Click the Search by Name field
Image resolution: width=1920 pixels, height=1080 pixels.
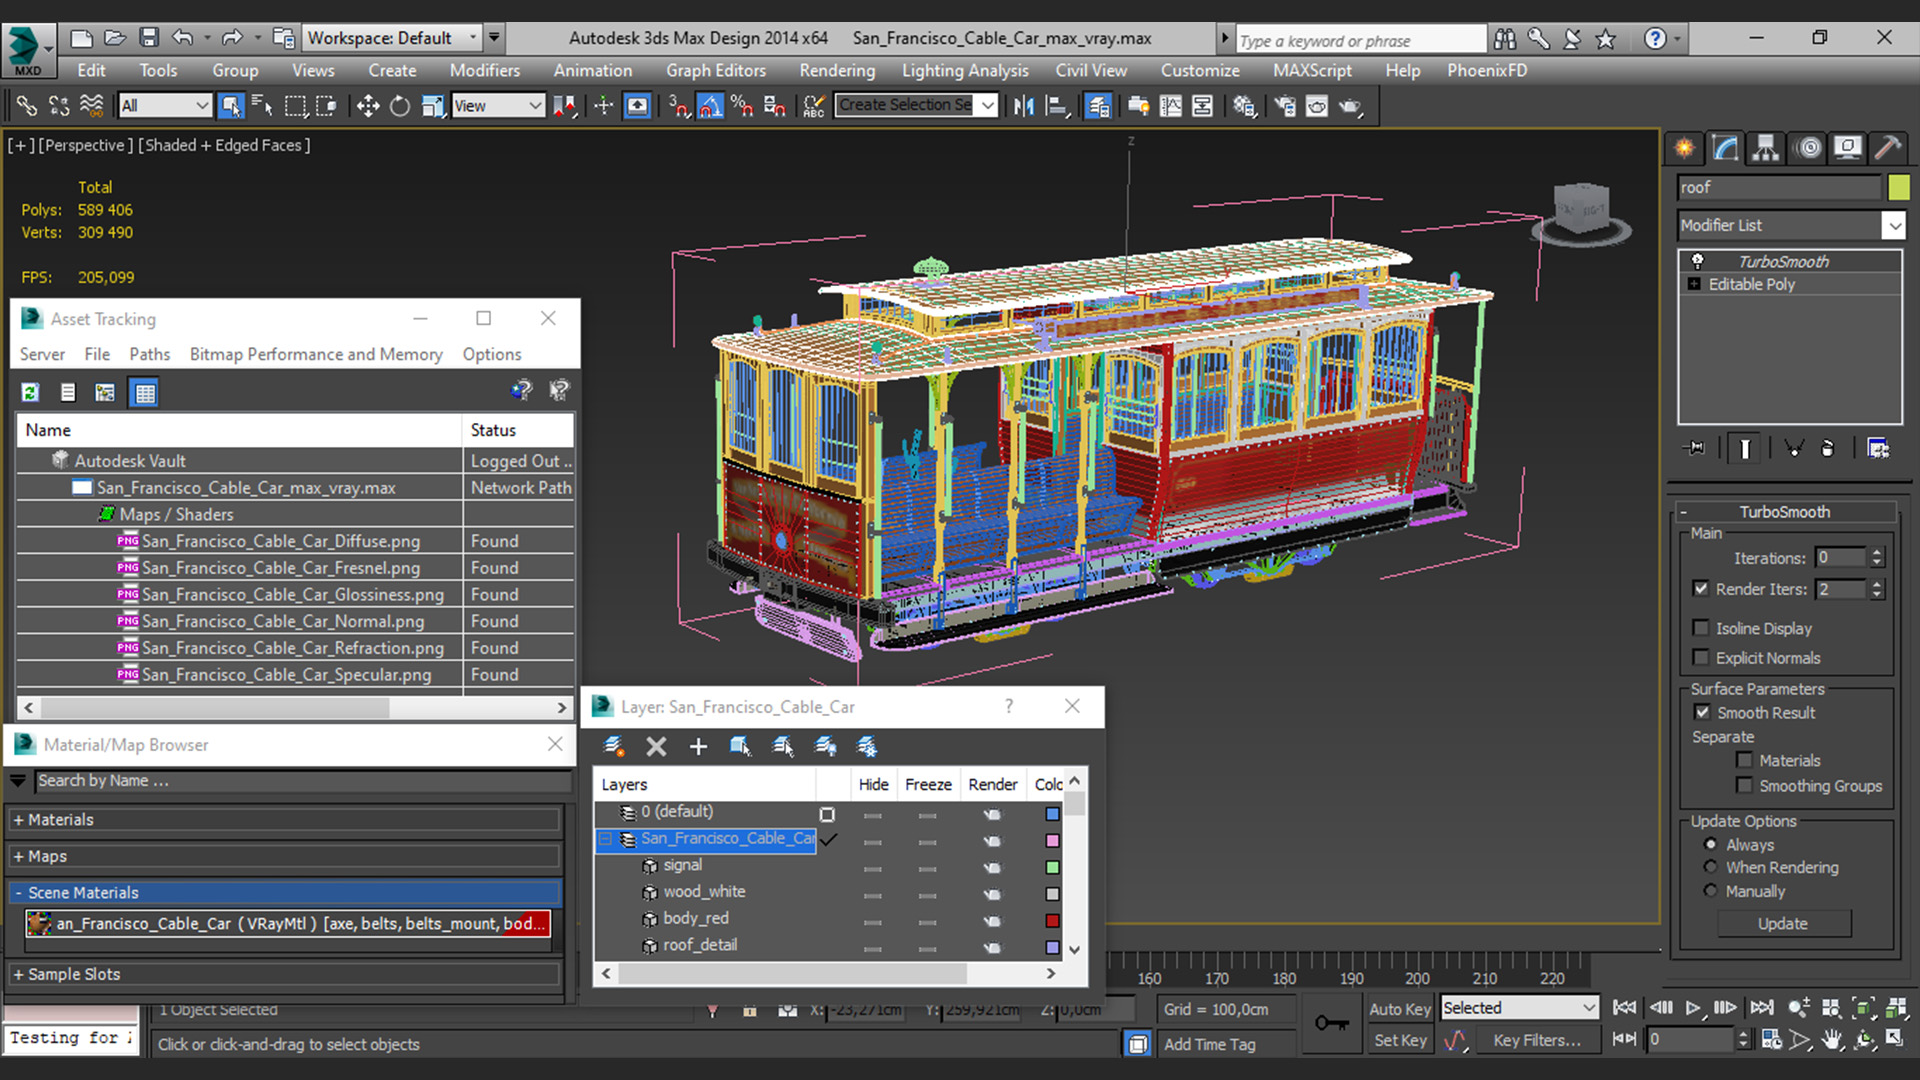pyautogui.click(x=303, y=780)
